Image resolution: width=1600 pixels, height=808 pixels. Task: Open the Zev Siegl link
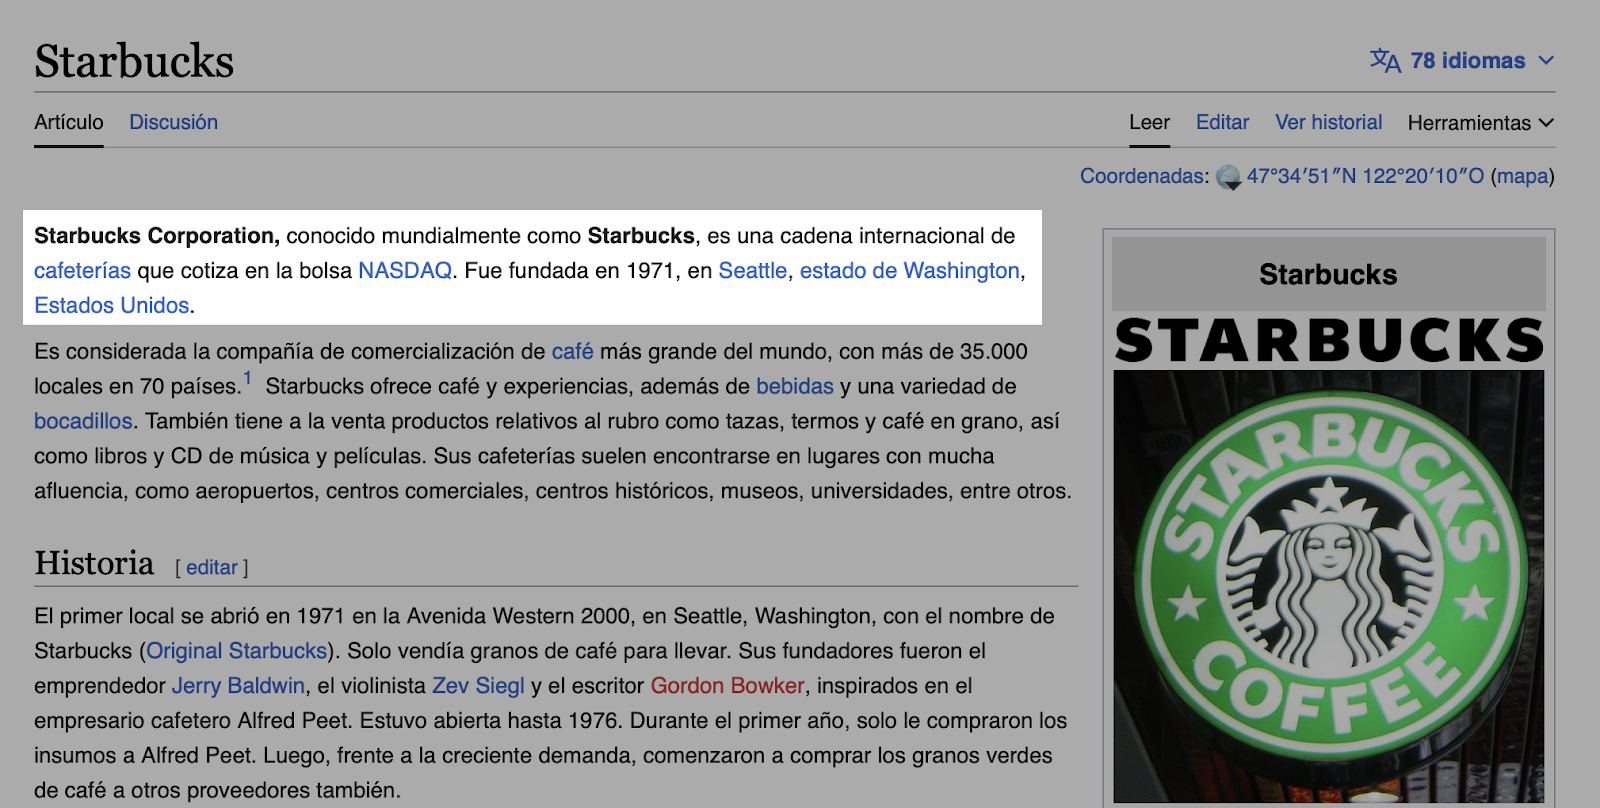click(478, 686)
